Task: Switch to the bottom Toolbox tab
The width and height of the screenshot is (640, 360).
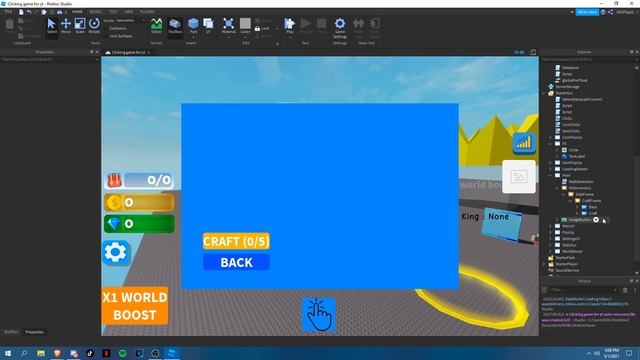Action: click(11, 332)
